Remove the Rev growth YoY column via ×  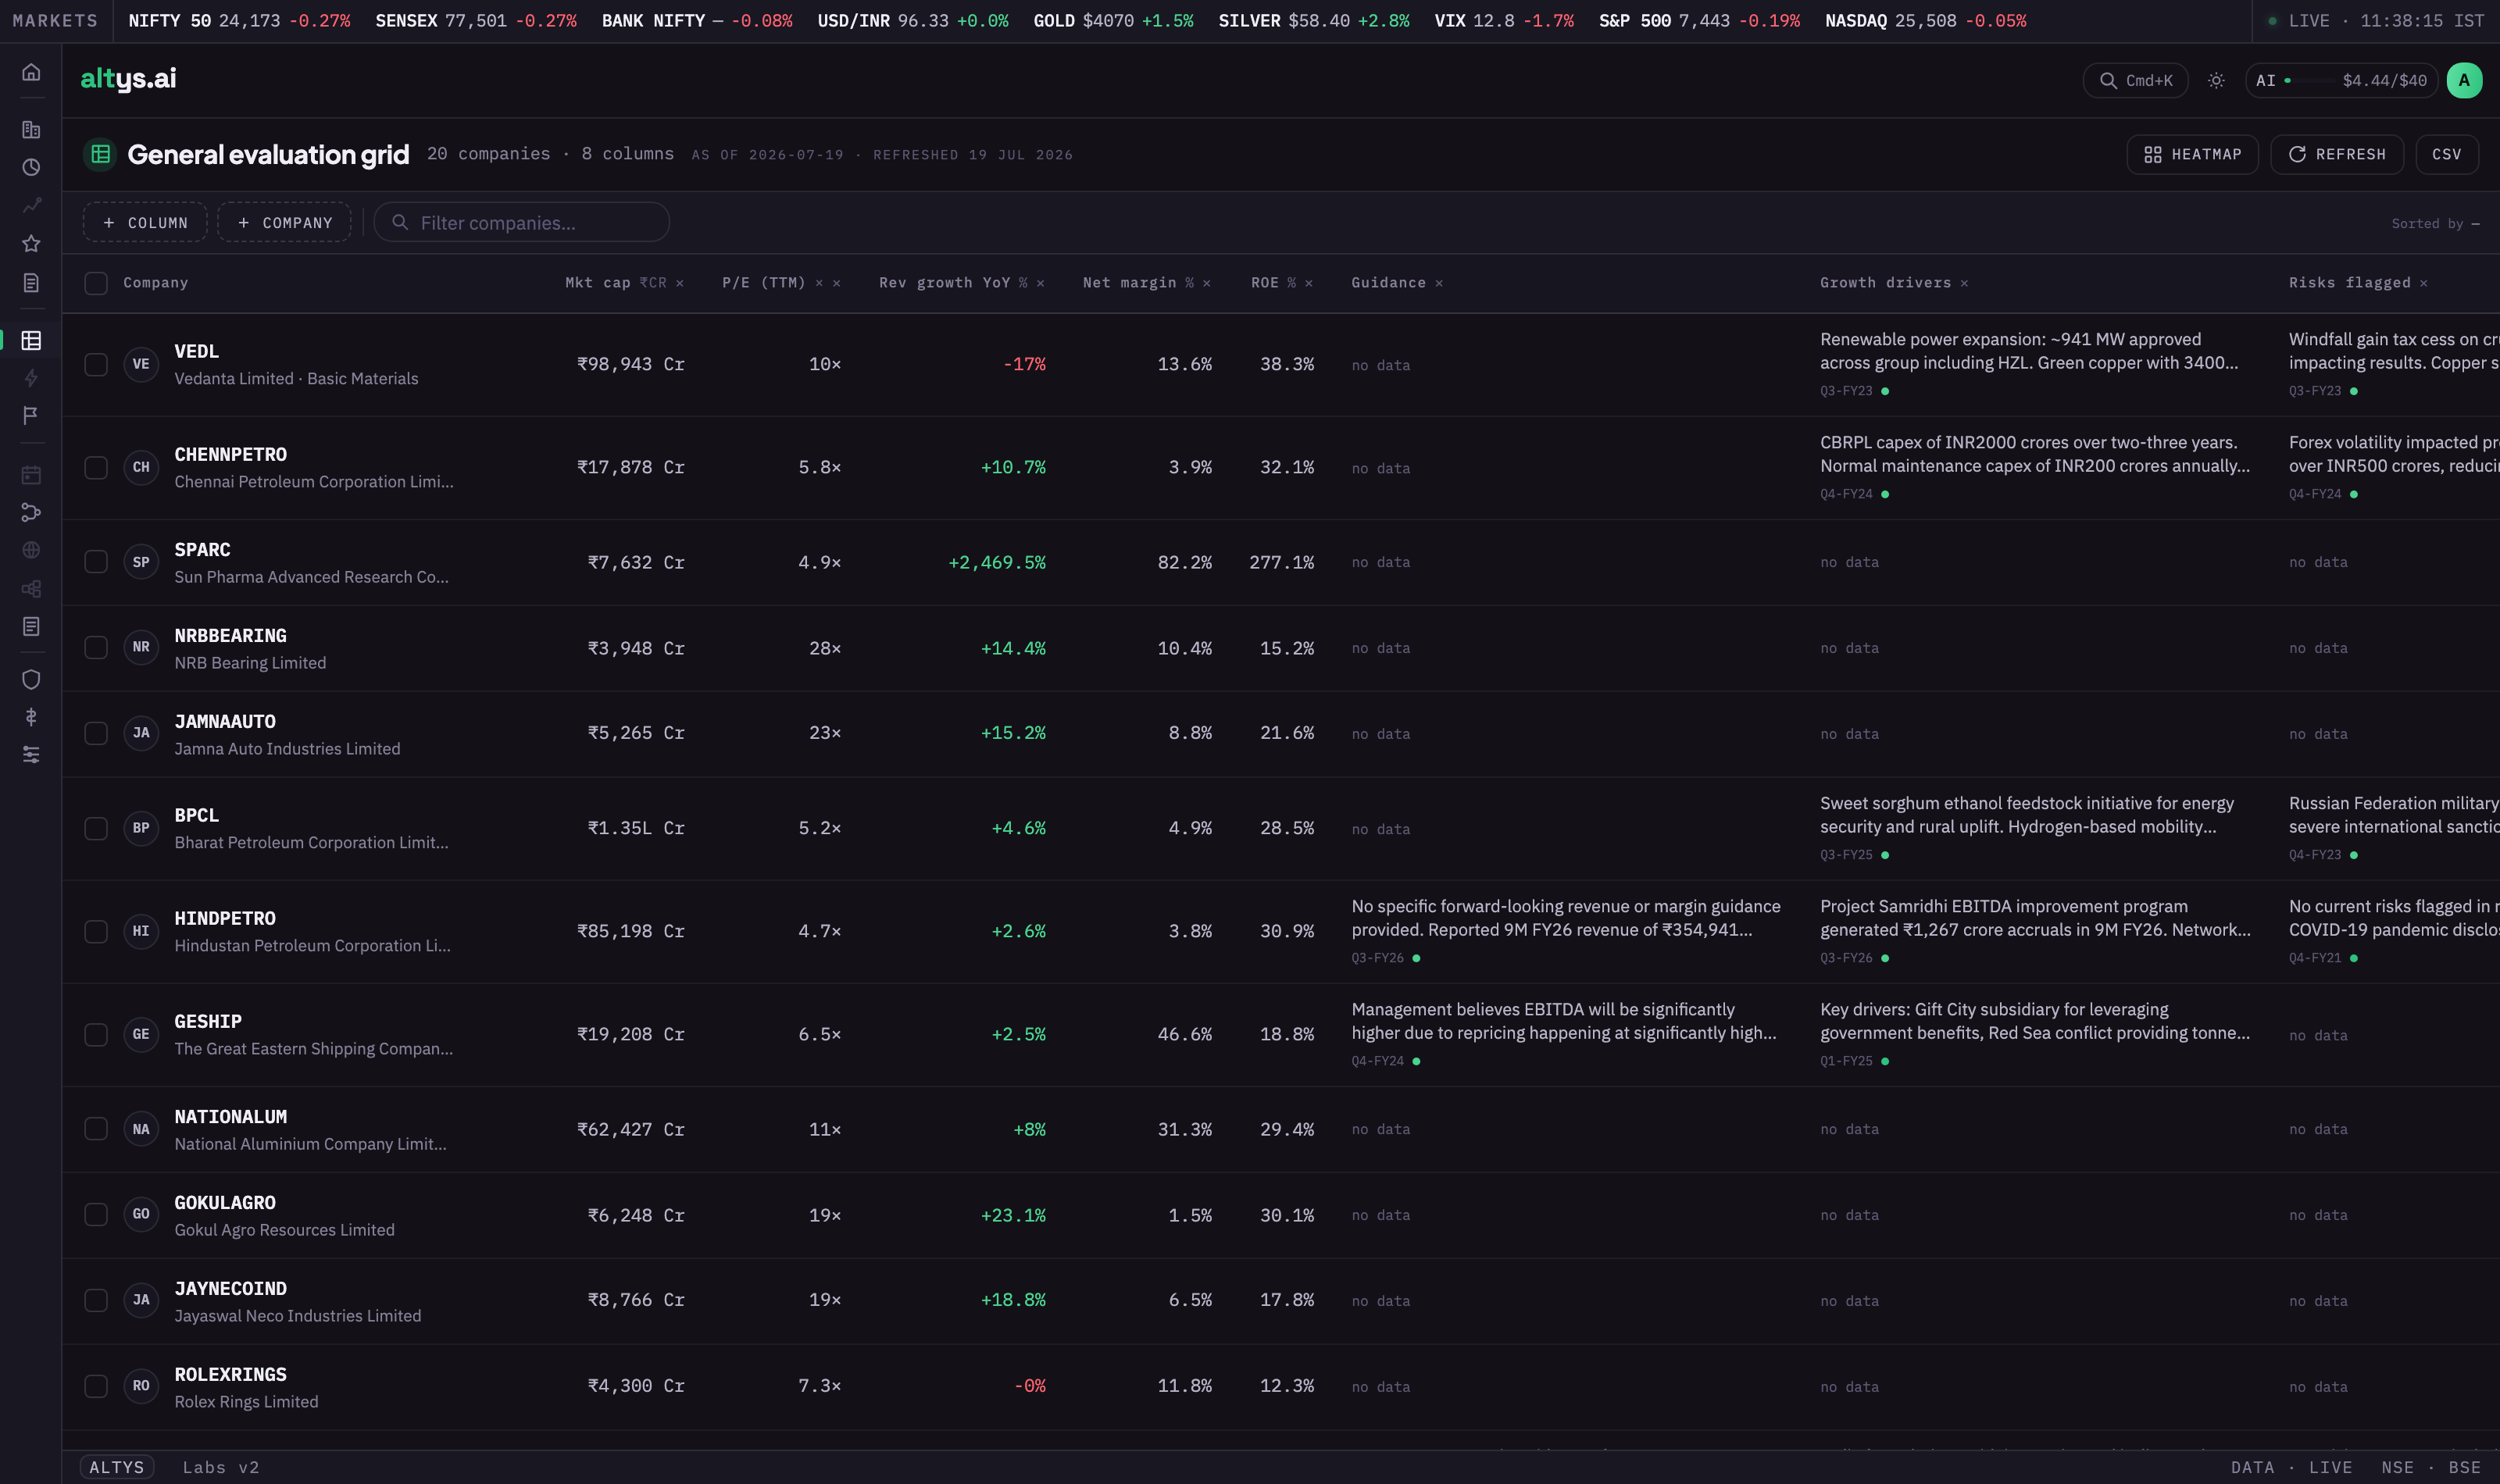coord(1041,283)
